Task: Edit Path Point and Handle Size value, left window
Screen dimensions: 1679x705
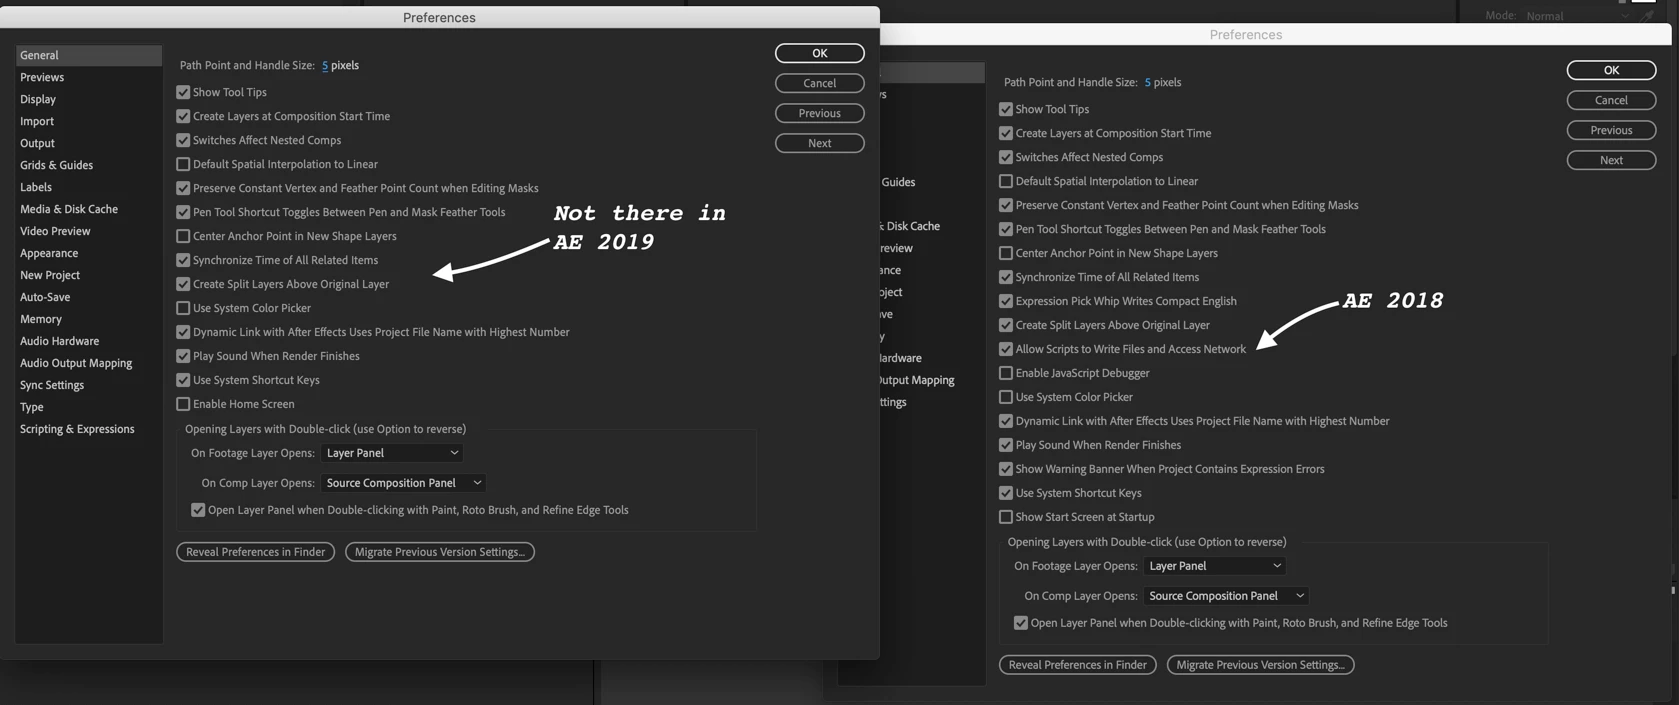Action: [325, 65]
